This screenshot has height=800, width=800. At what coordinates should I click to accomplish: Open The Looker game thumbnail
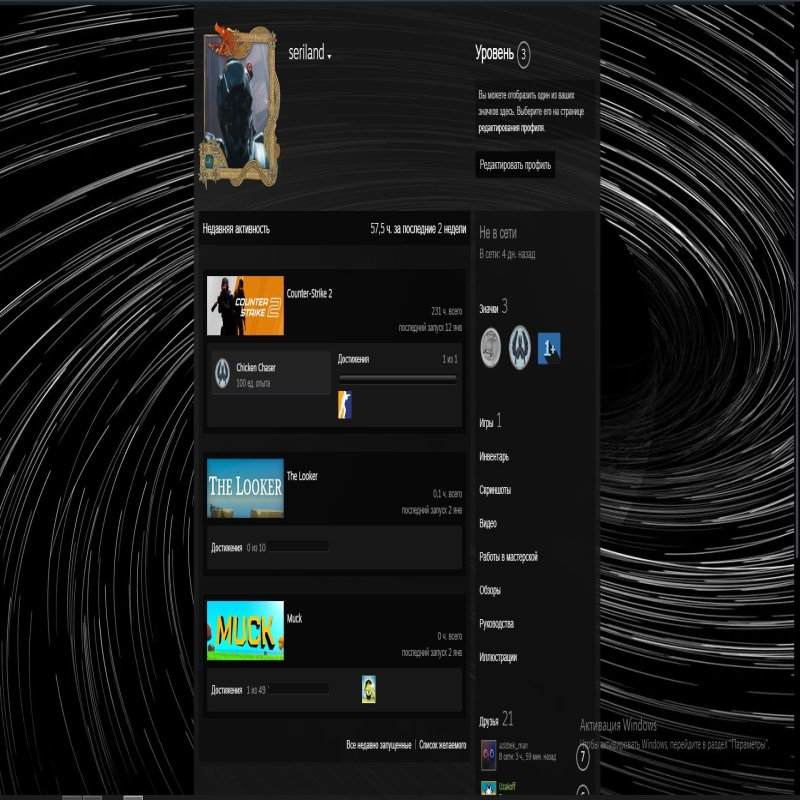tap(245, 488)
